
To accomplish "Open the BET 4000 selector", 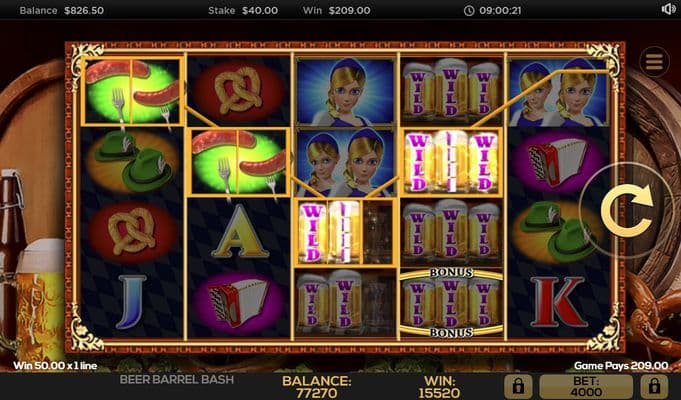I will click(x=586, y=387).
